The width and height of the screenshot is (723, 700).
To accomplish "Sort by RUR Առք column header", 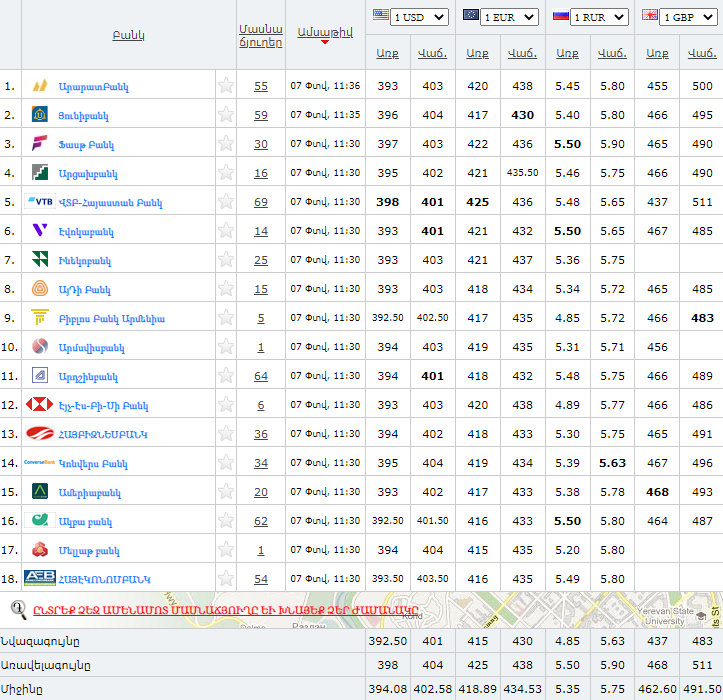I will (567, 53).
